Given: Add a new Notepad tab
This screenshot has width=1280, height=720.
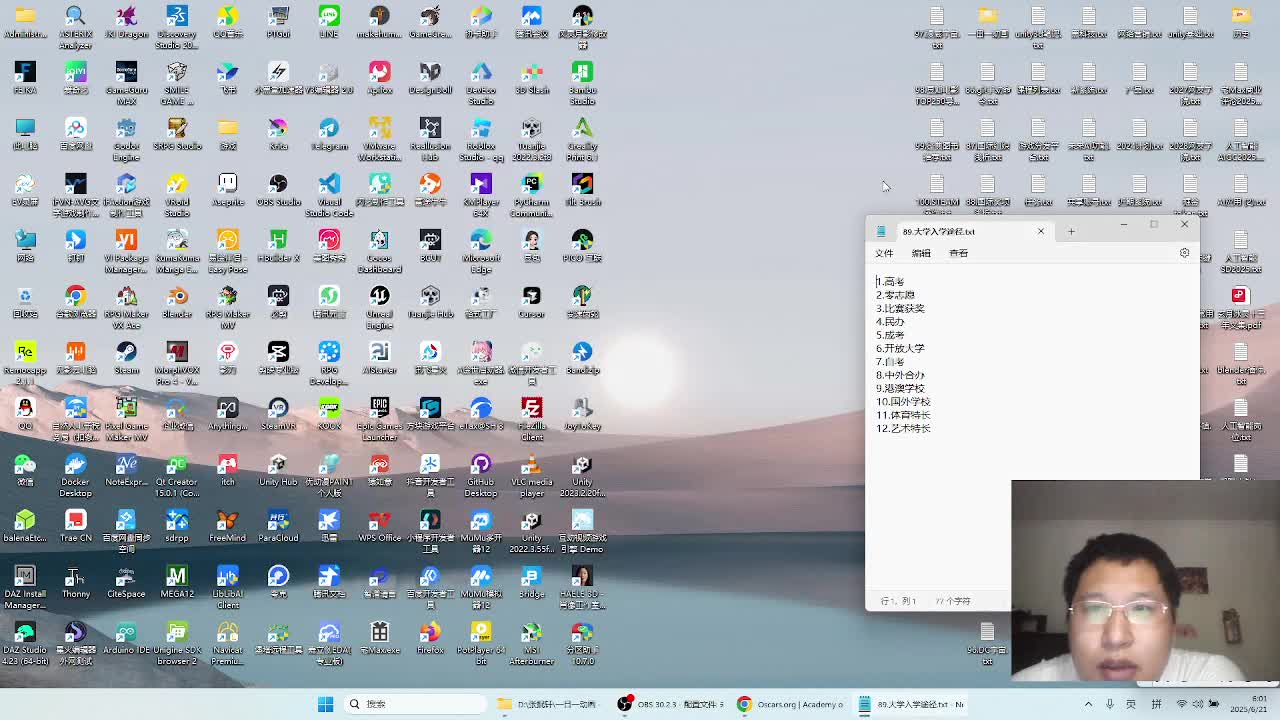Looking at the screenshot, I should [x=1070, y=231].
